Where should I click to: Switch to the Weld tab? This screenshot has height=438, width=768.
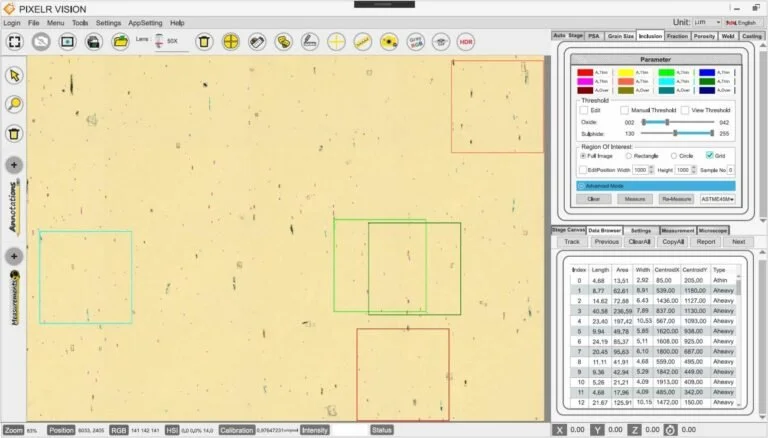click(728, 36)
